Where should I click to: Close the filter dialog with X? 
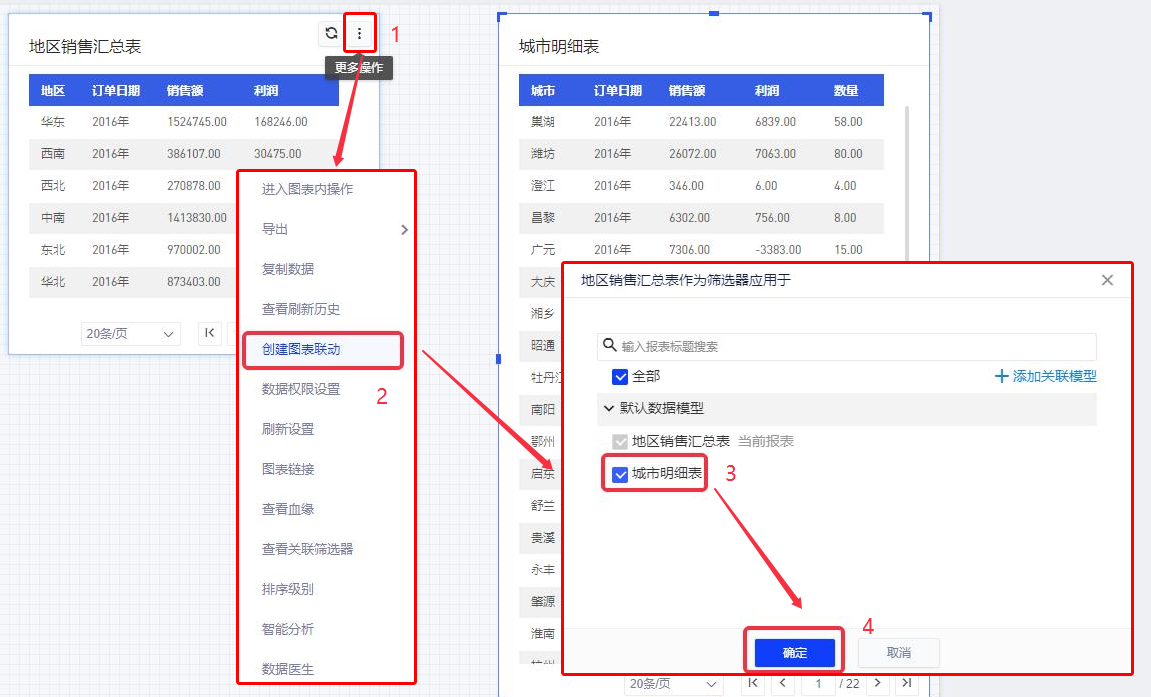click(x=1107, y=280)
